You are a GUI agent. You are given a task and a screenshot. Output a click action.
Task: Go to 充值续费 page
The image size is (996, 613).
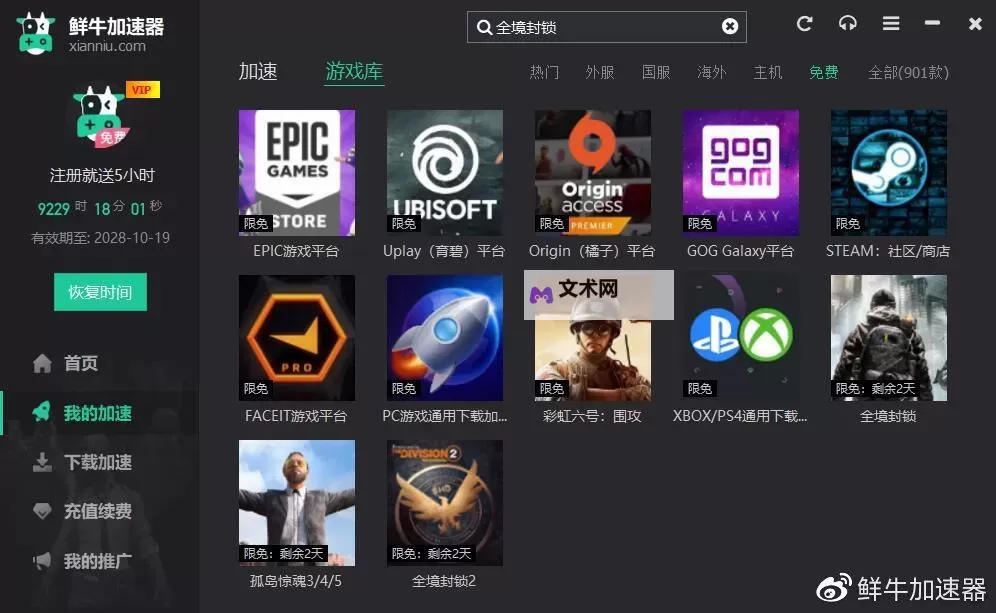pos(100,511)
